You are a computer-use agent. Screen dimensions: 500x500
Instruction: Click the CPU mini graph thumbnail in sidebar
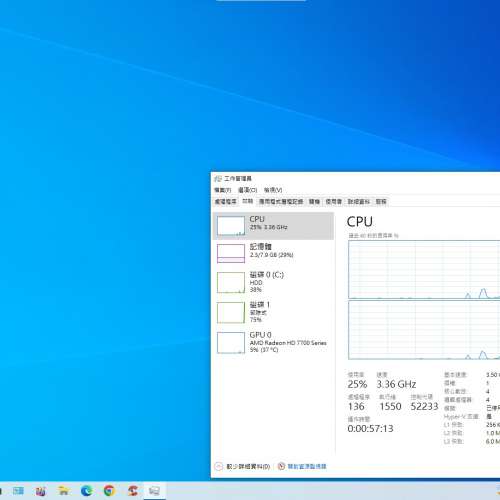click(231, 226)
